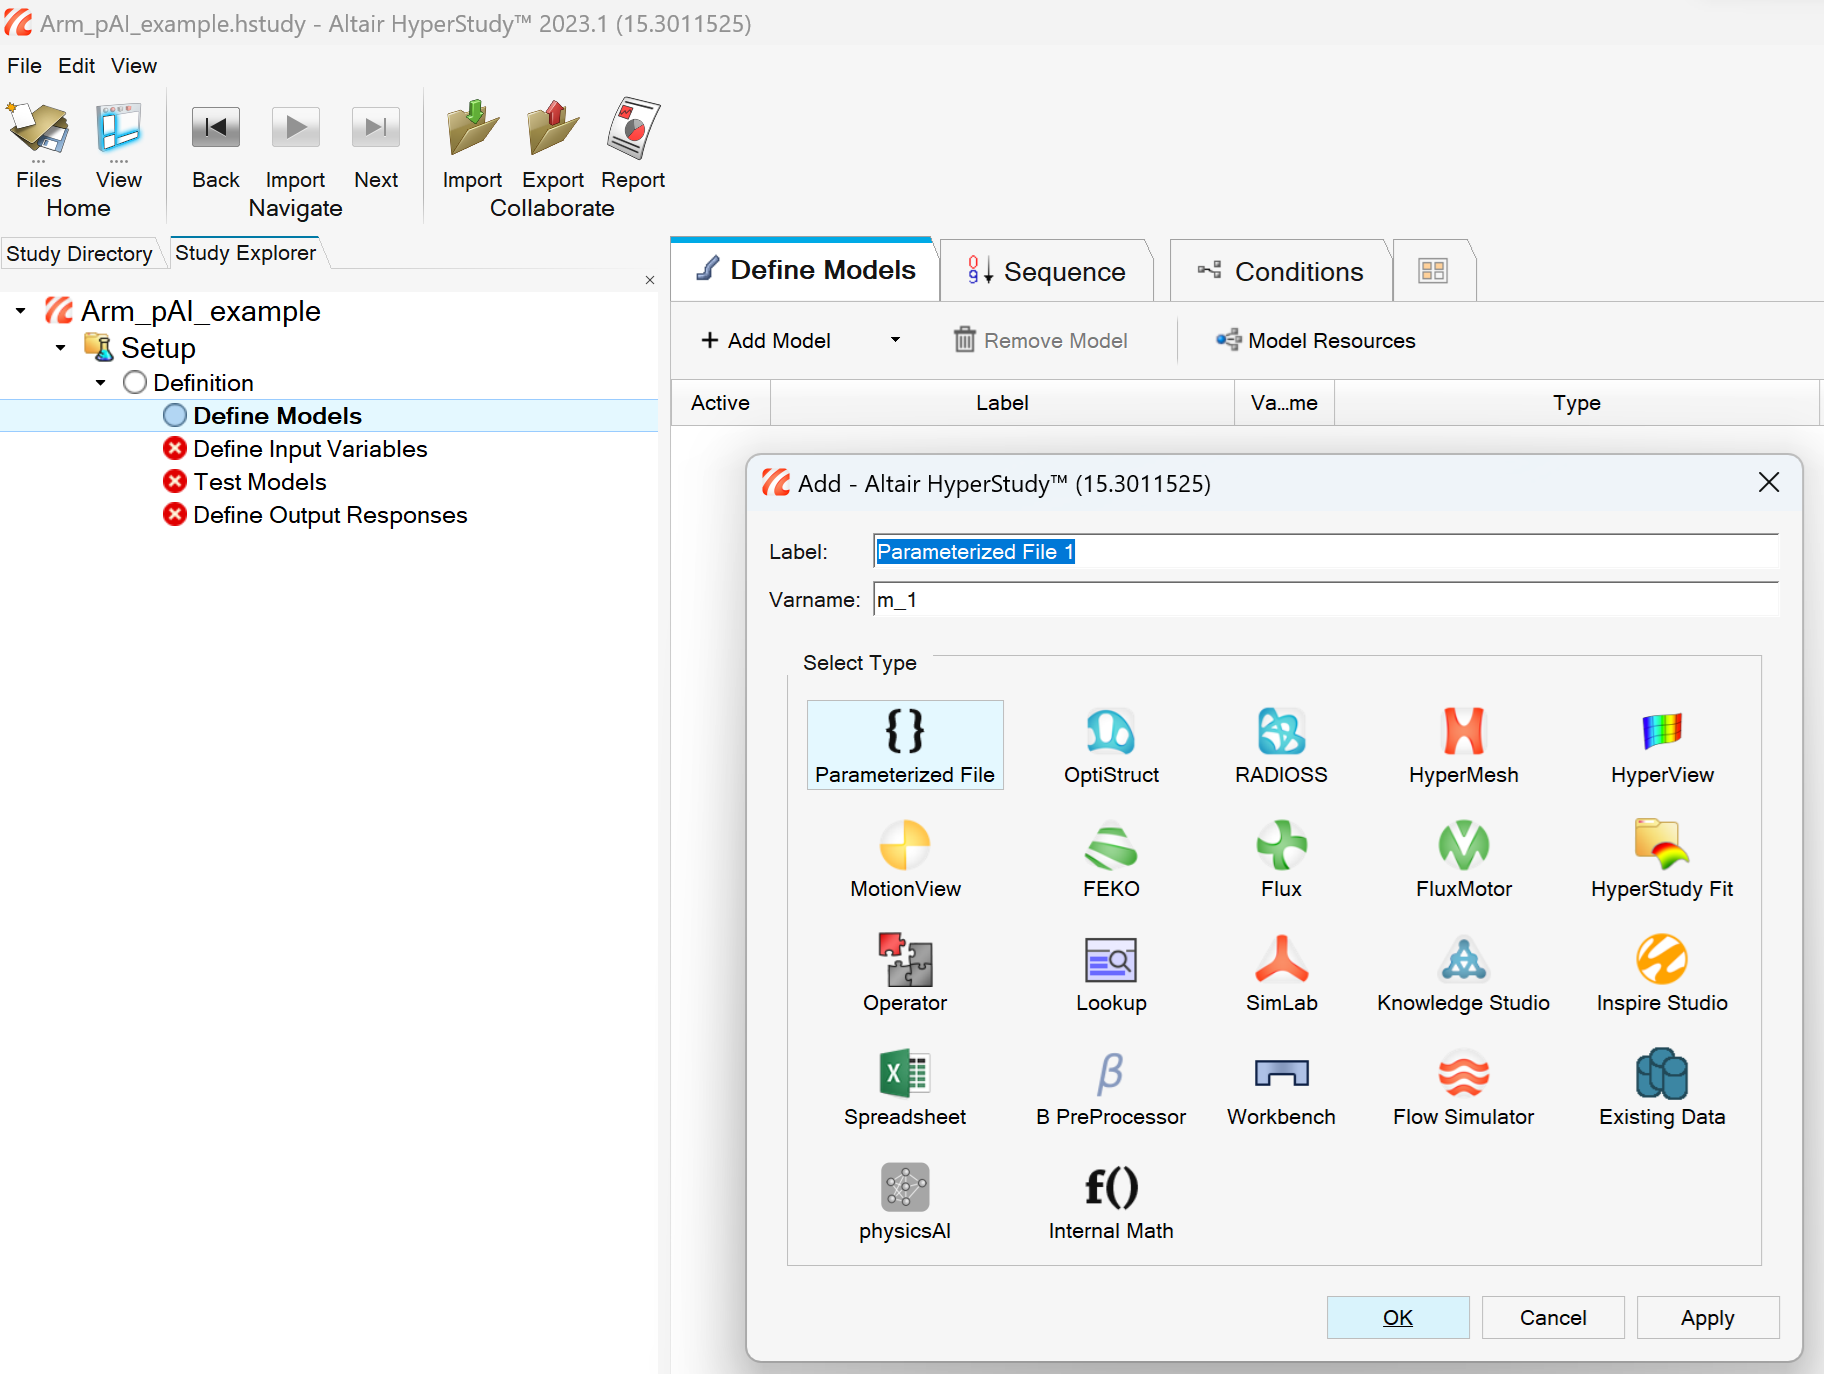Open the grid layout tab icon
Image resolution: width=1824 pixels, height=1374 pixels.
click(x=1433, y=271)
